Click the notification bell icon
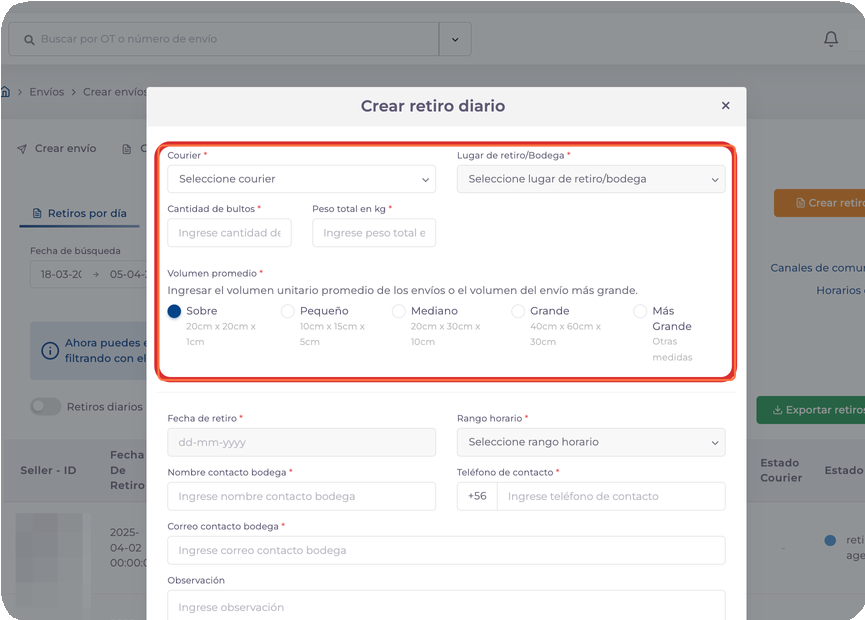 tap(830, 39)
